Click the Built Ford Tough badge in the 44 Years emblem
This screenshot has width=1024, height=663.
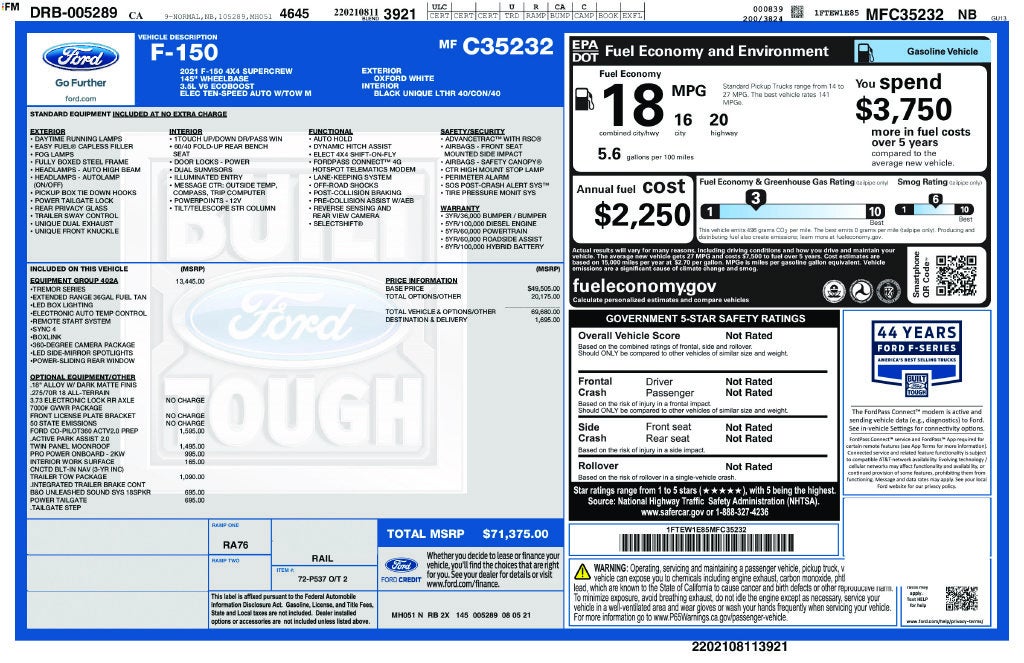916,384
